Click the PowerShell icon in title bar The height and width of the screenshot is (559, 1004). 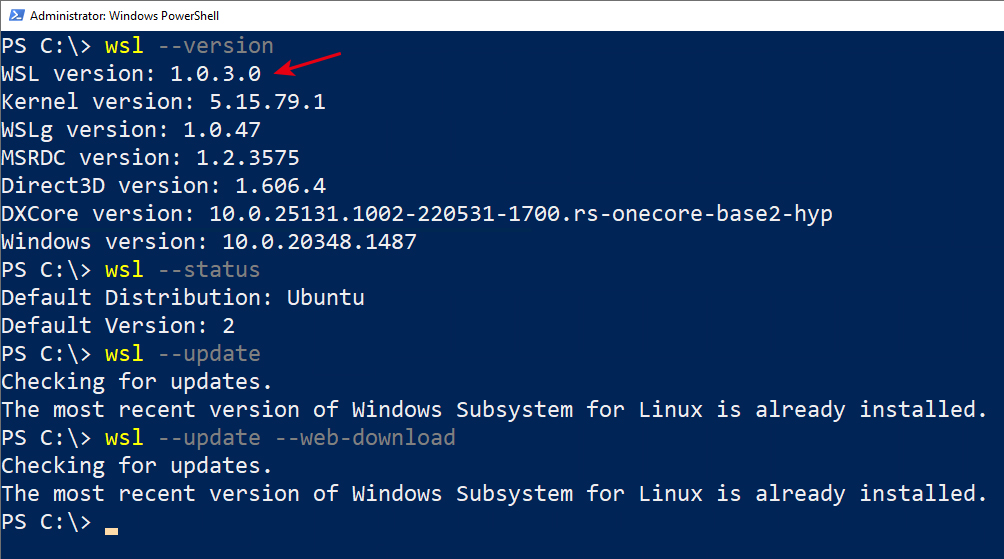click(16, 15)
